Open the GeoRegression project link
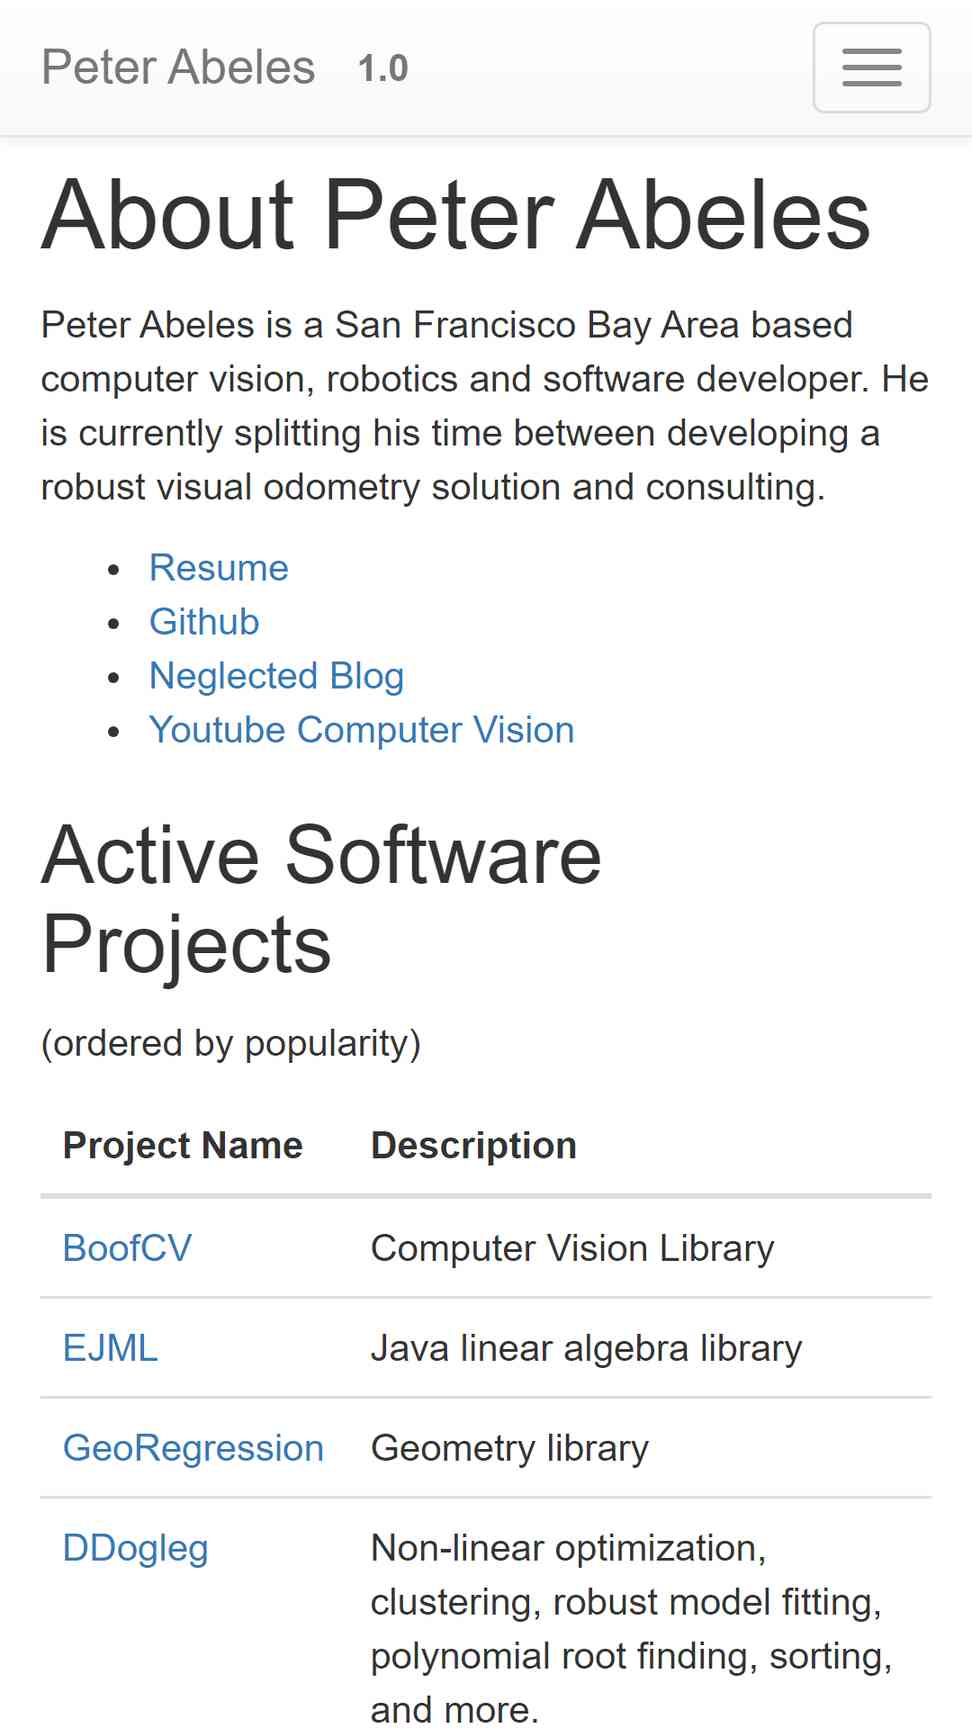The height and width of the screenshot is (1728, 972). click(x=193, y=1448)
